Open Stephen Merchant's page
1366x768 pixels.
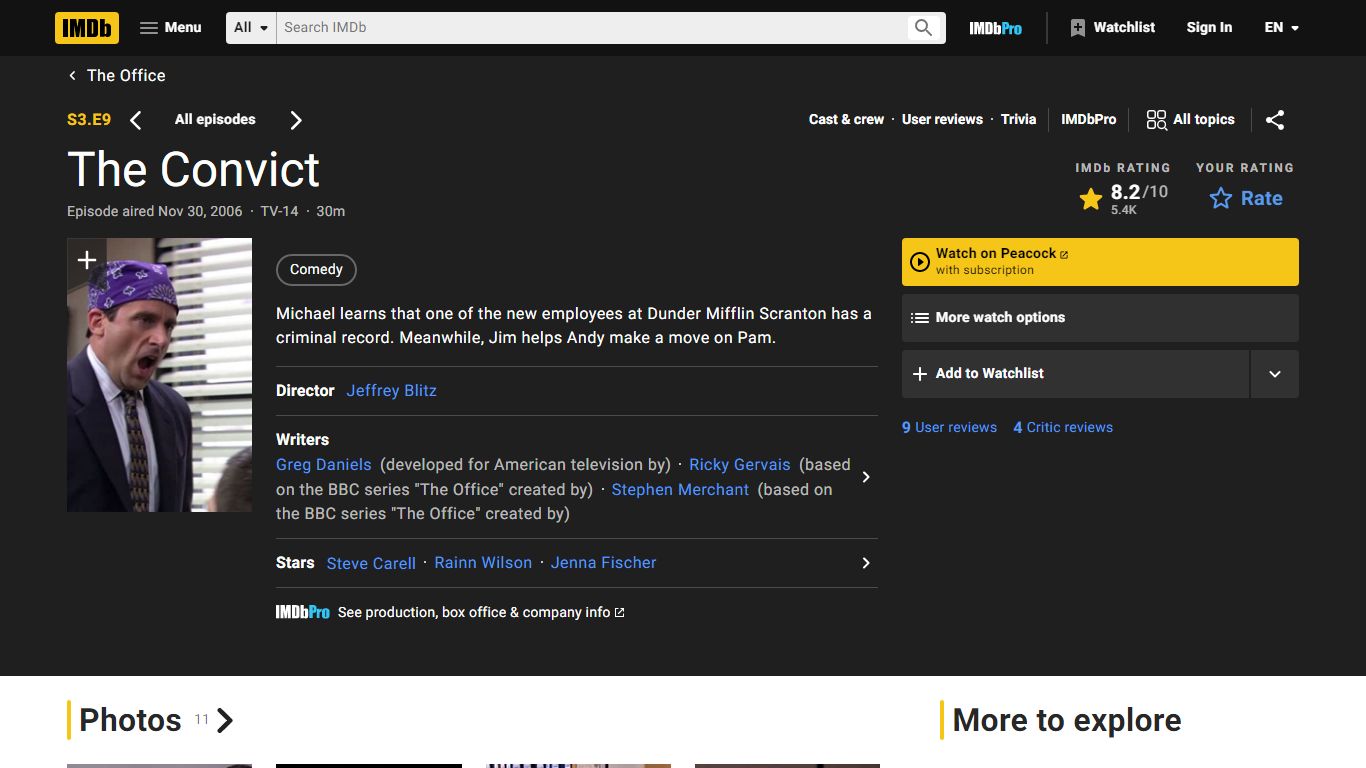click(x=680, y=490)
